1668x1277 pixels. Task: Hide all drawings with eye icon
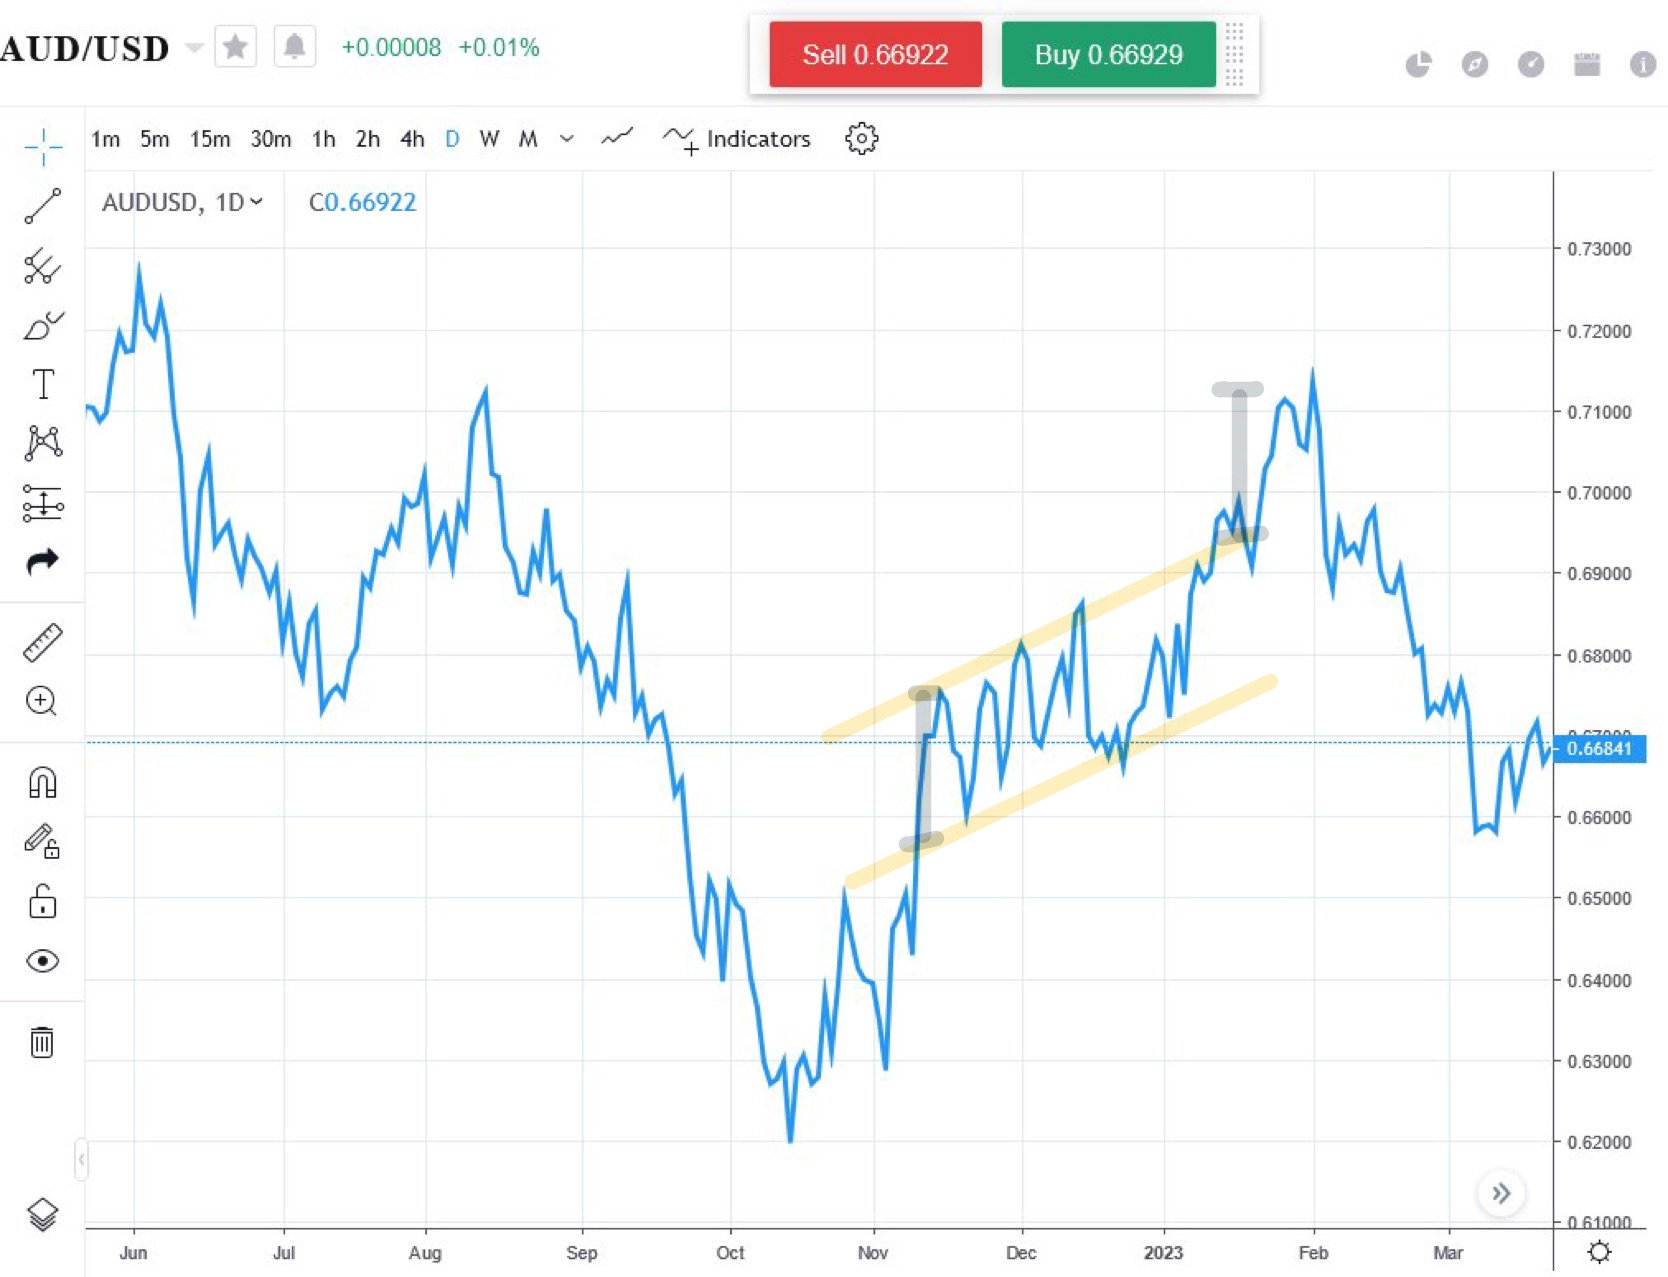click(42, 961)
